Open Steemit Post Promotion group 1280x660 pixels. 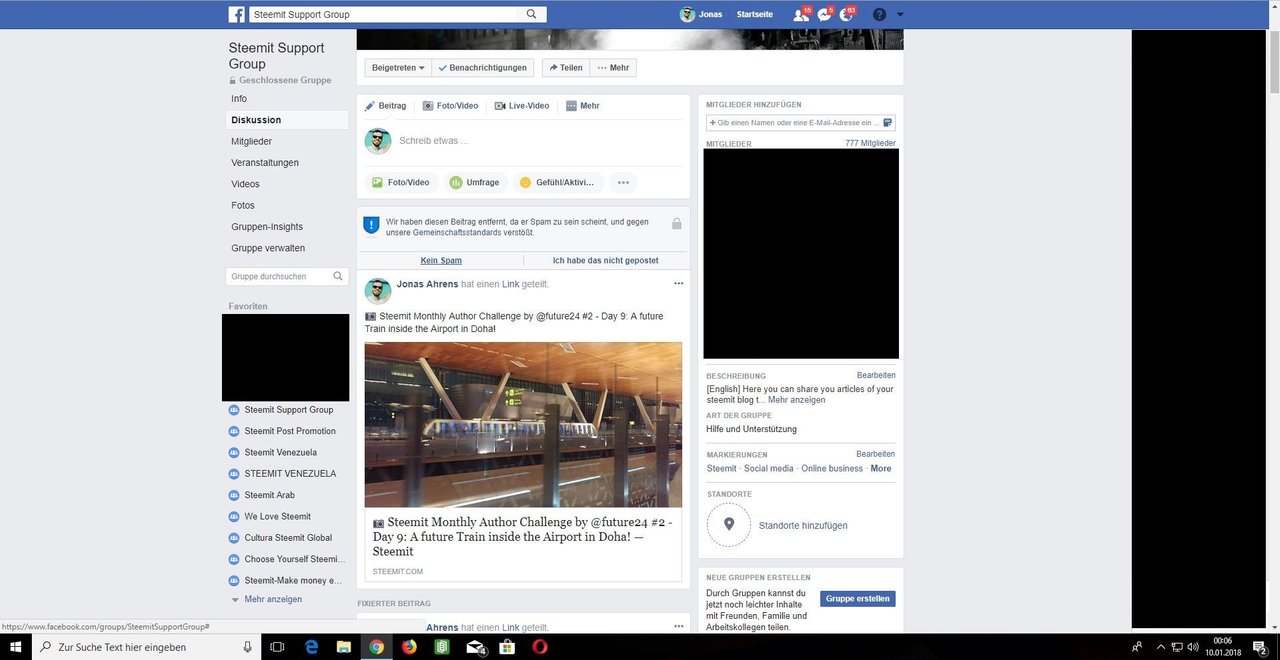tap(290, 431)
